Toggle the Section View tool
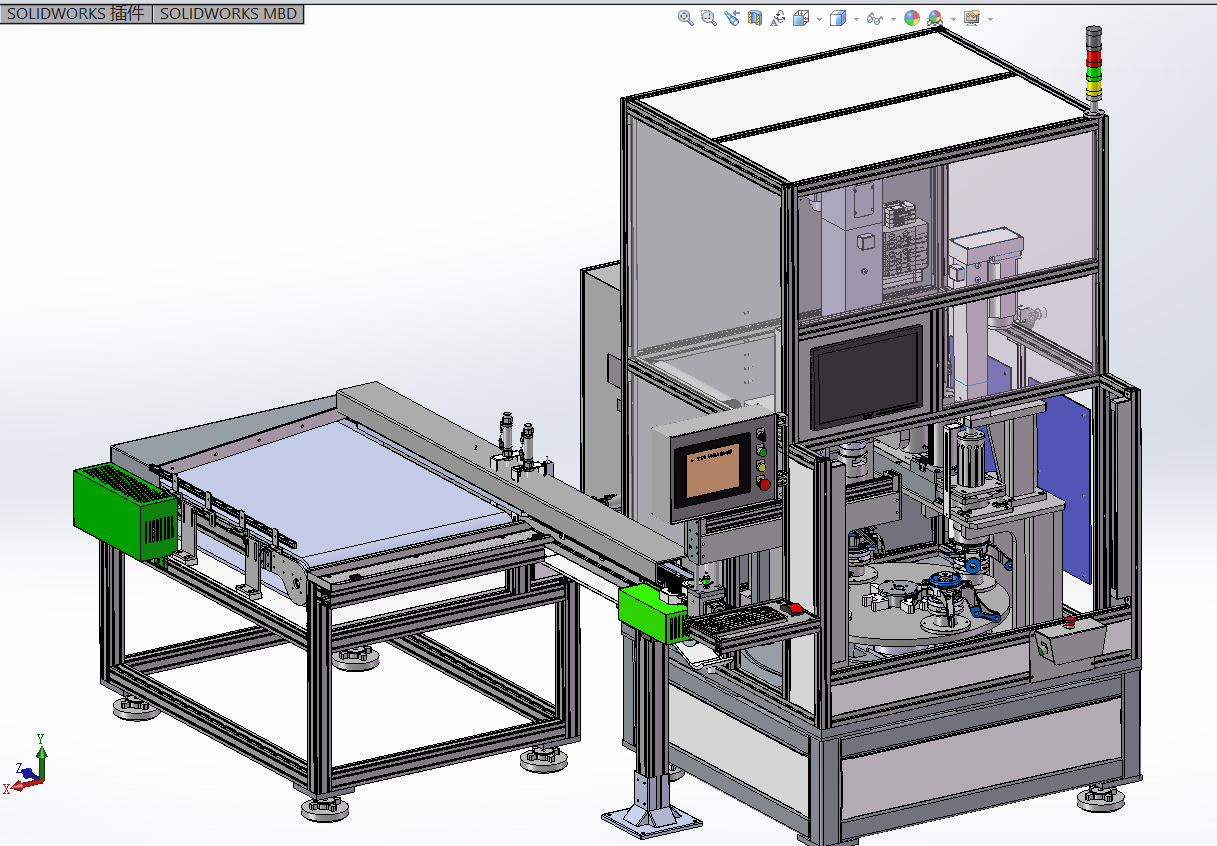1217x846 pixels. 754,18
